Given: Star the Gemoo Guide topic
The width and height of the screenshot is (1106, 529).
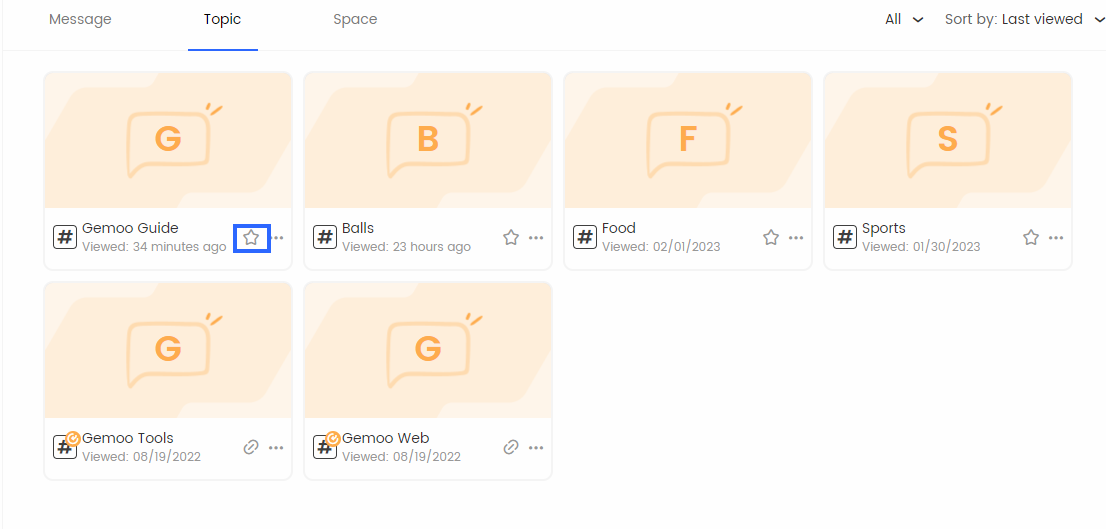Looking at the screenshot, I should 251,238.
